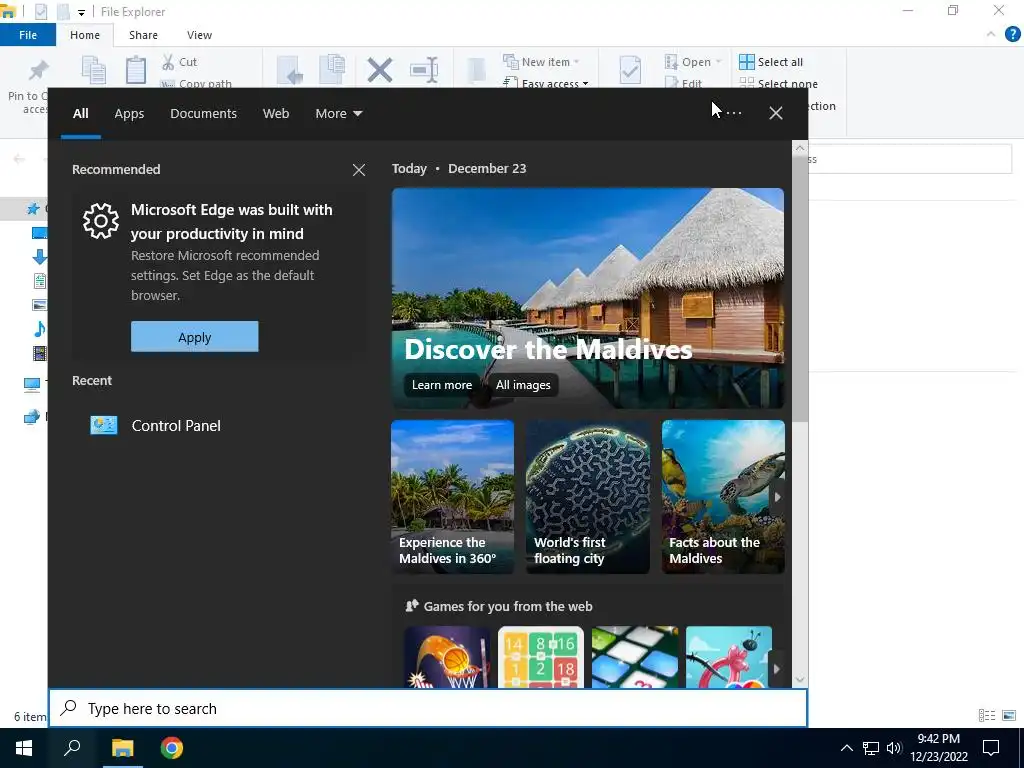
Task: Switch to the Documents search tab
Action: coord(203,114)
